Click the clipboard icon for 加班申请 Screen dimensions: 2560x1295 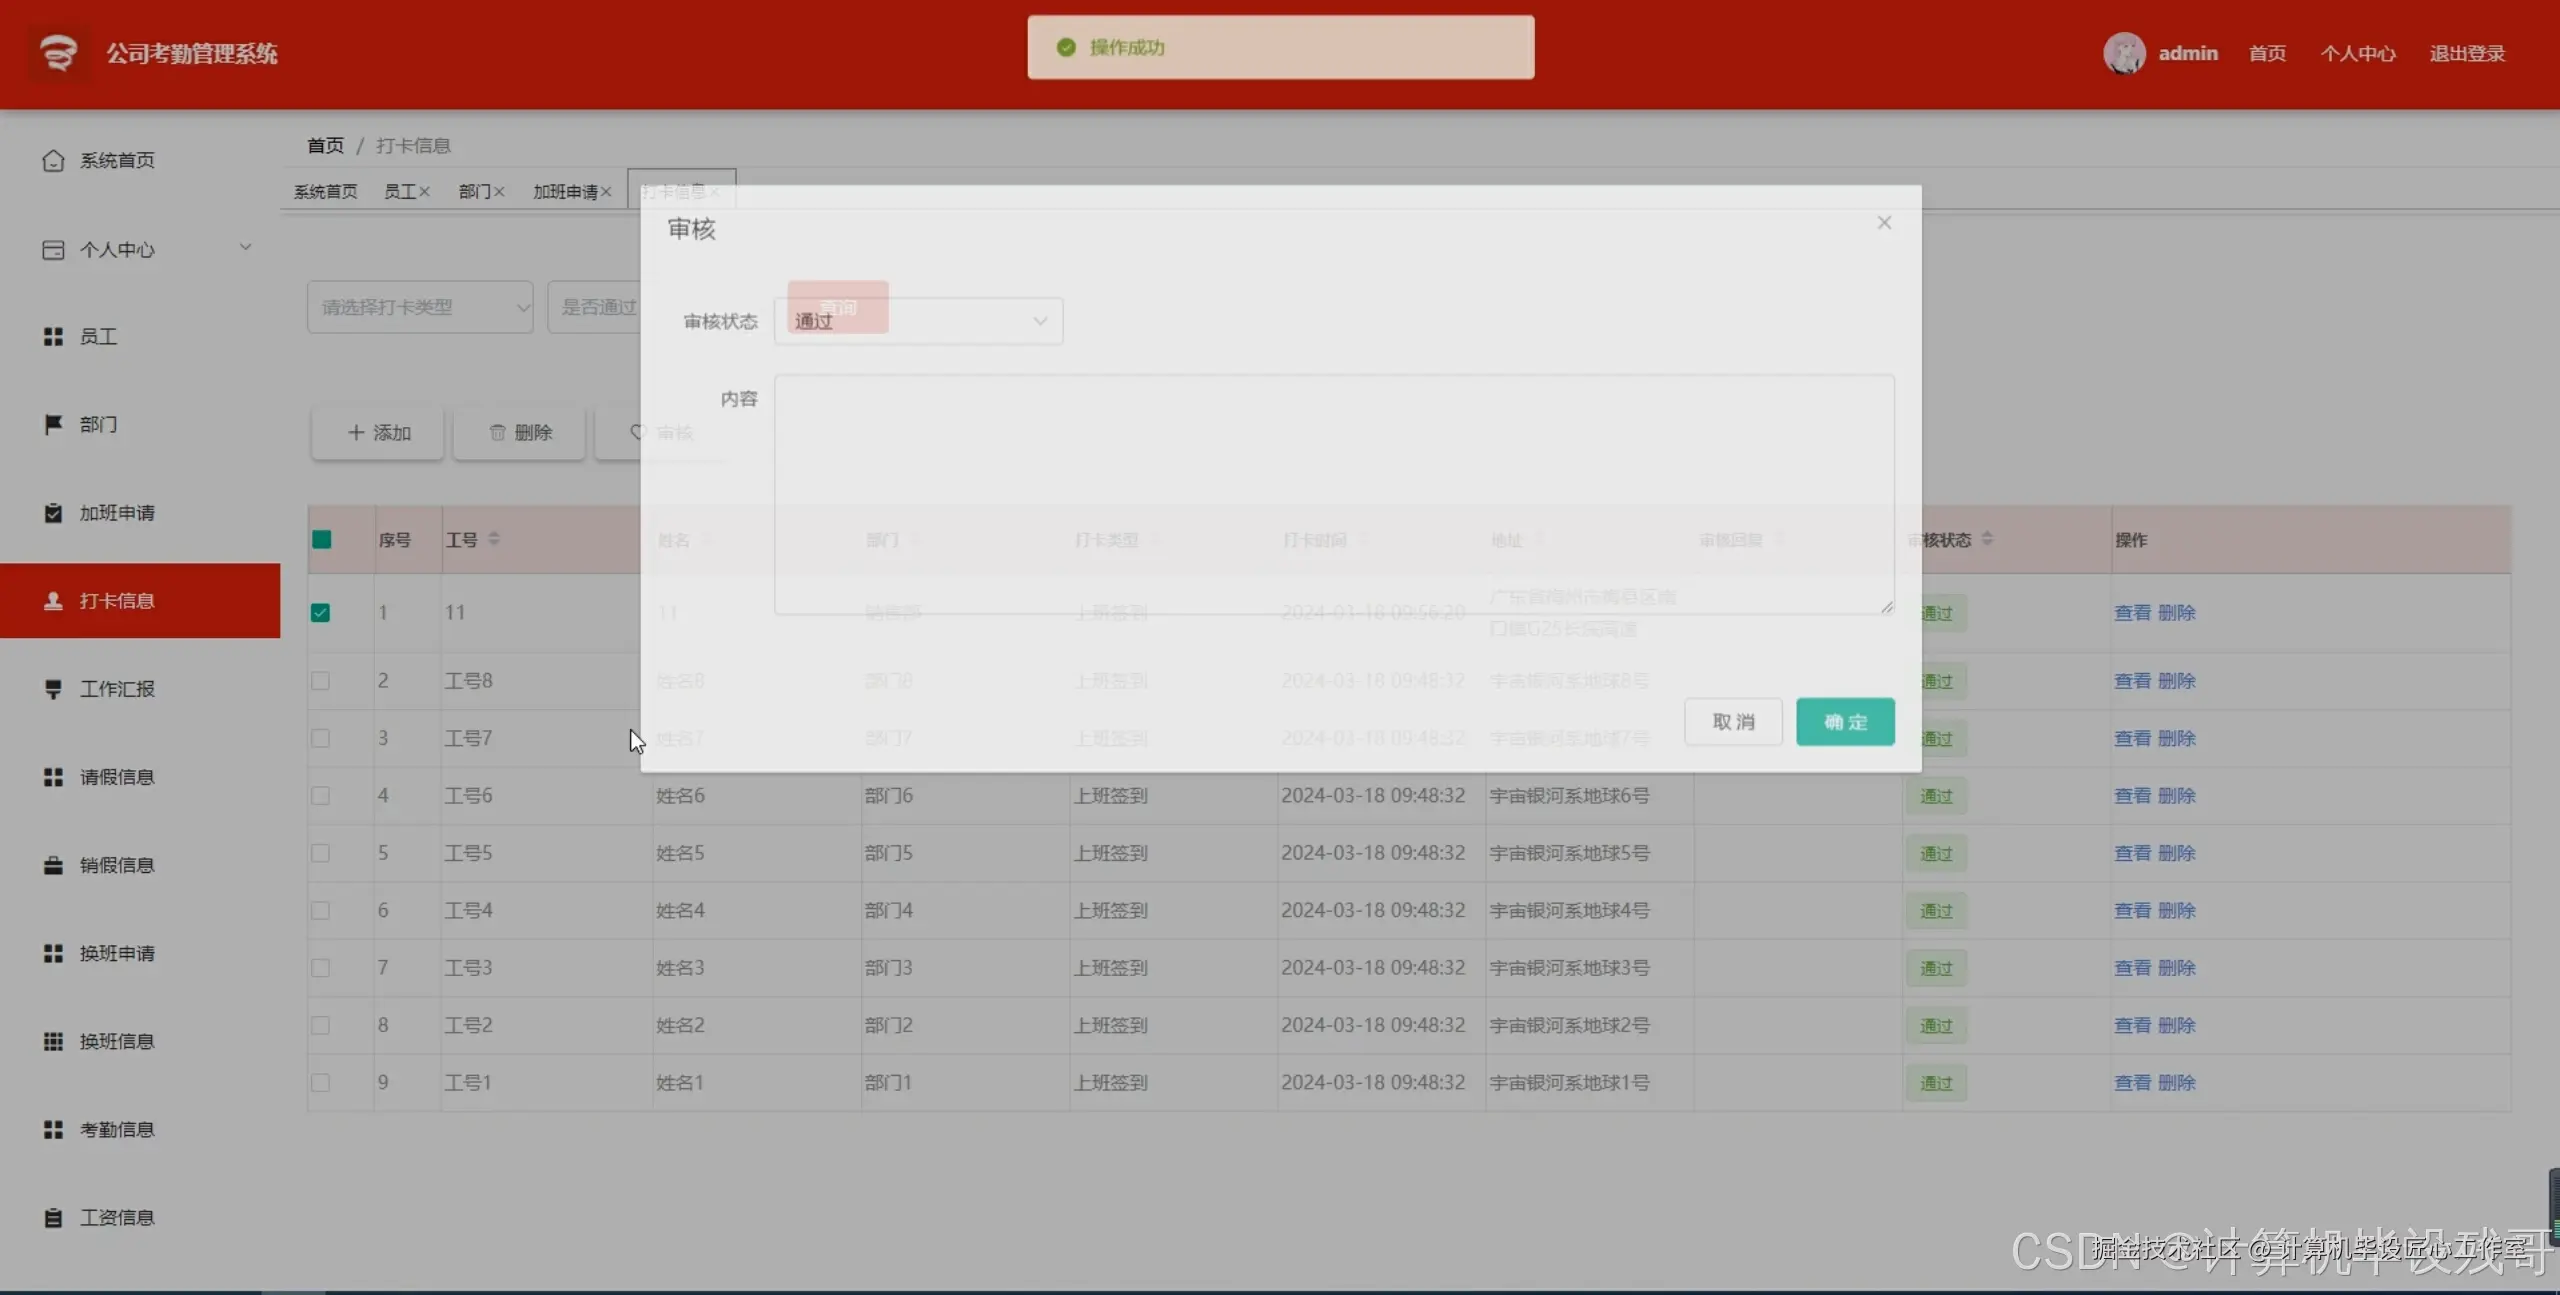pyautogui.click(x=53, y=513)
